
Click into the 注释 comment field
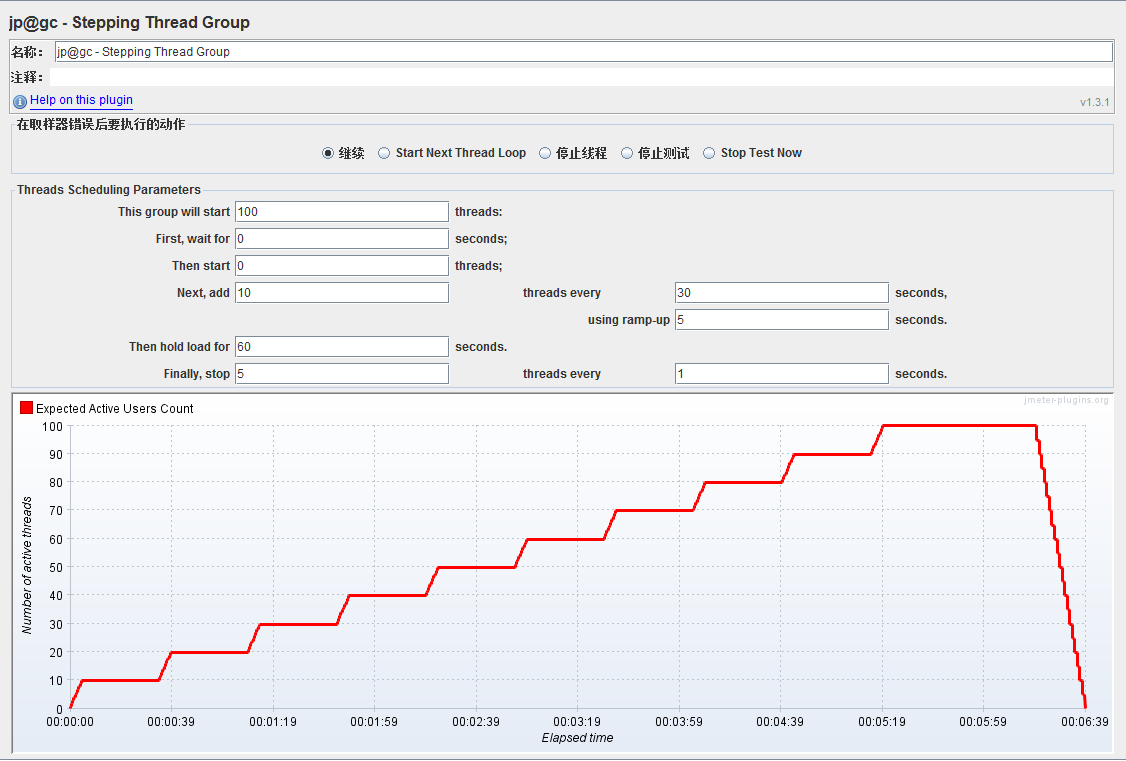[582, 77]
